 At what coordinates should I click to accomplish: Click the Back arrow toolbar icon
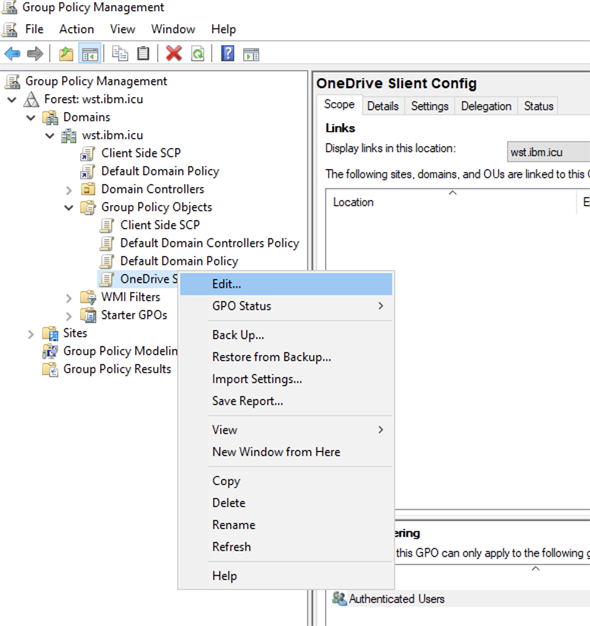click(x=12, y=53)
